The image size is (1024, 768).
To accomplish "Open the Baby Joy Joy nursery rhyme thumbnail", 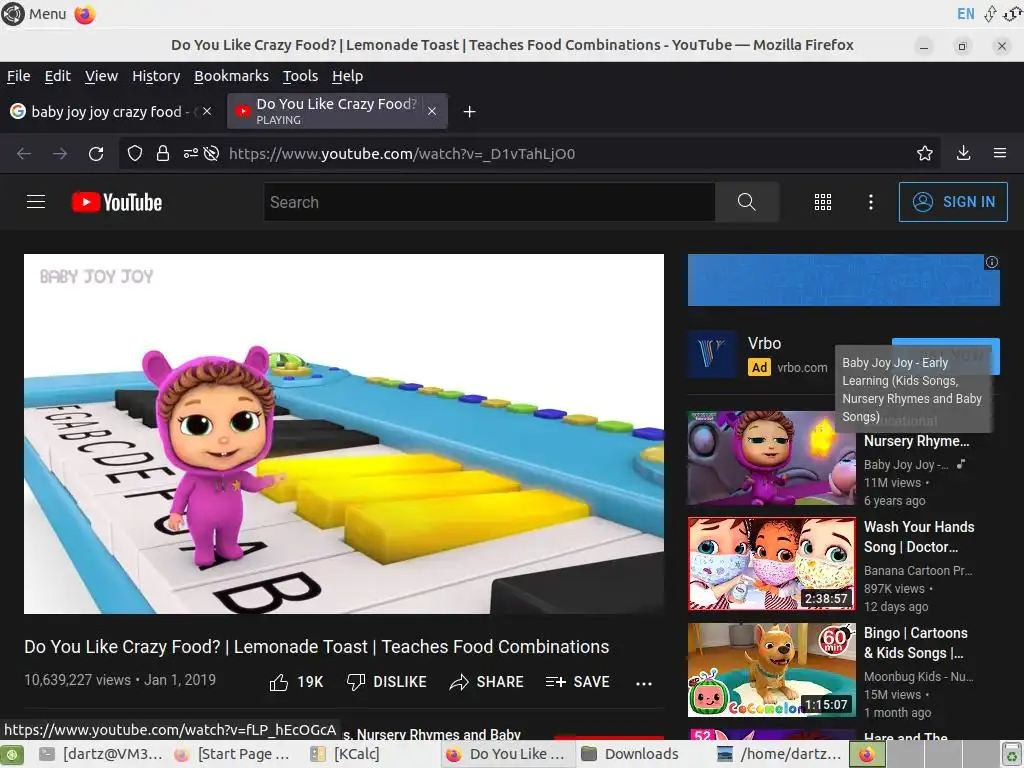I will tap(771, 458).
